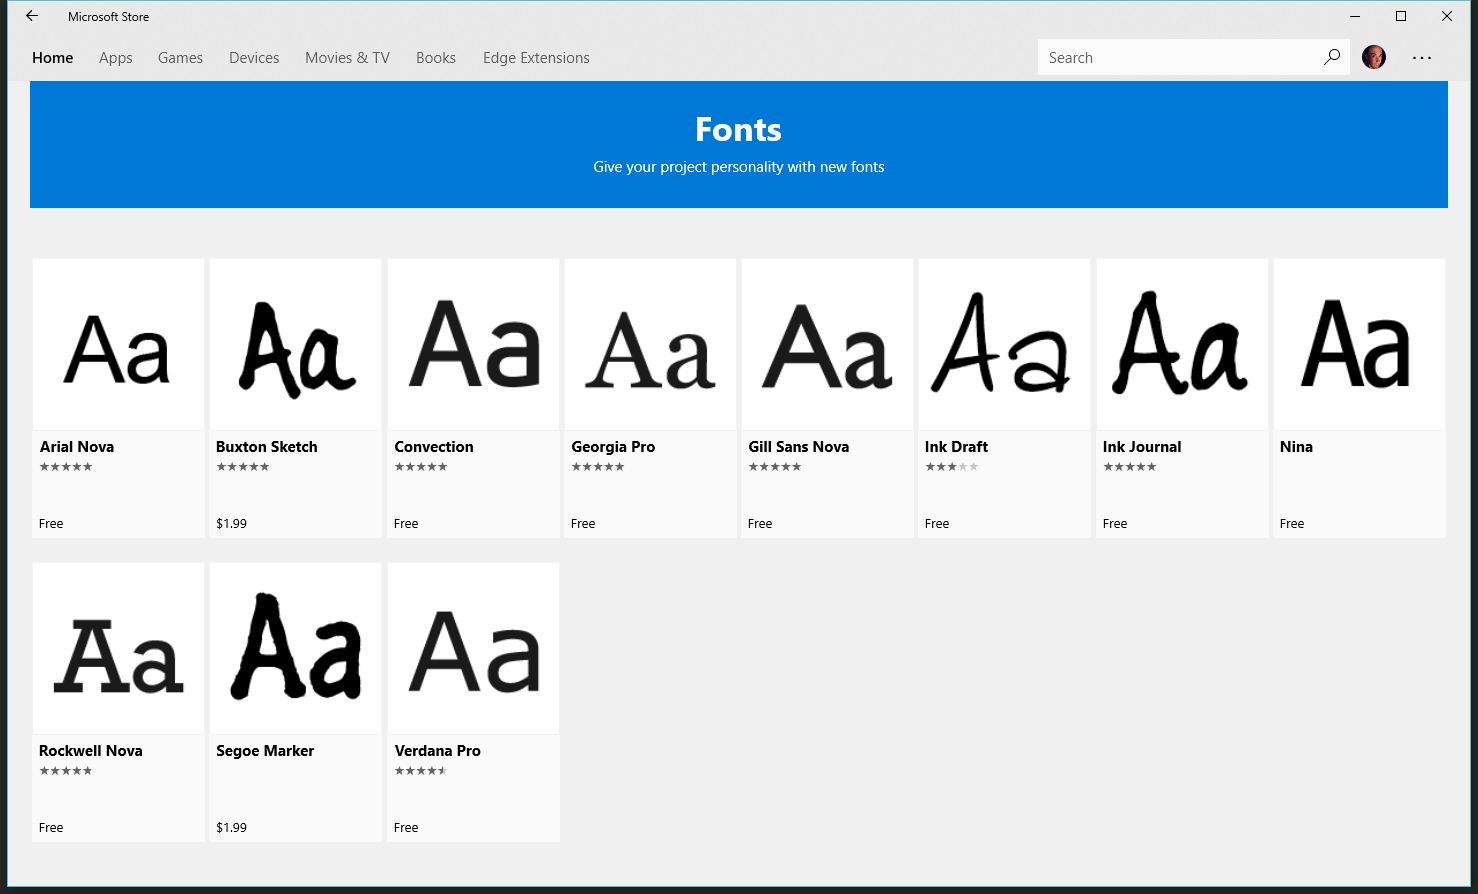Open the Edge Extensions tab
This screenshot has height=894, width=1478.
[x=536, y=58]
